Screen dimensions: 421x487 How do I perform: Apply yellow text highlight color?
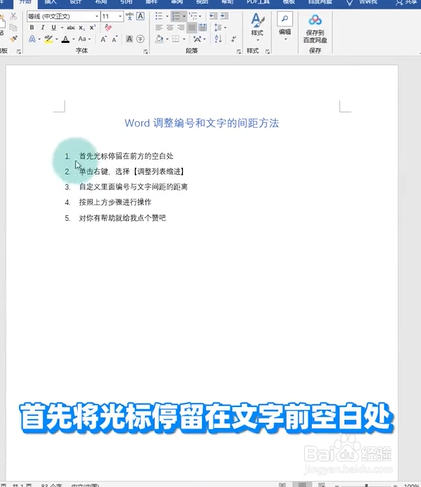coord(49,39)
